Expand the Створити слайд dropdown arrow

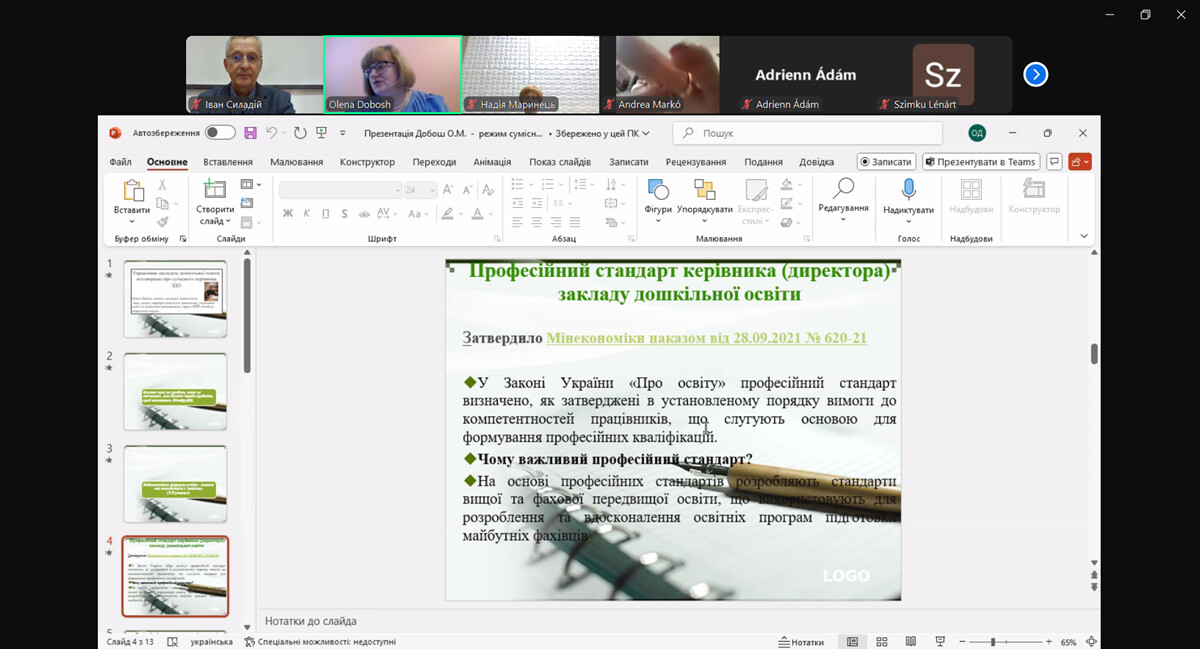coord(228,222)
